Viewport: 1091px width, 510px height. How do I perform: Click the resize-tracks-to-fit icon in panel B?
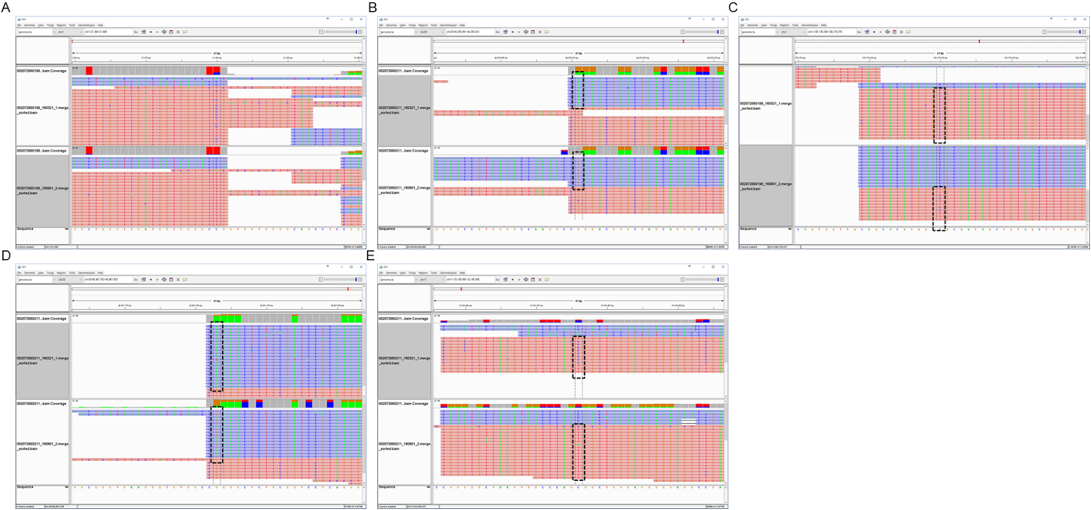pos(542,31)
